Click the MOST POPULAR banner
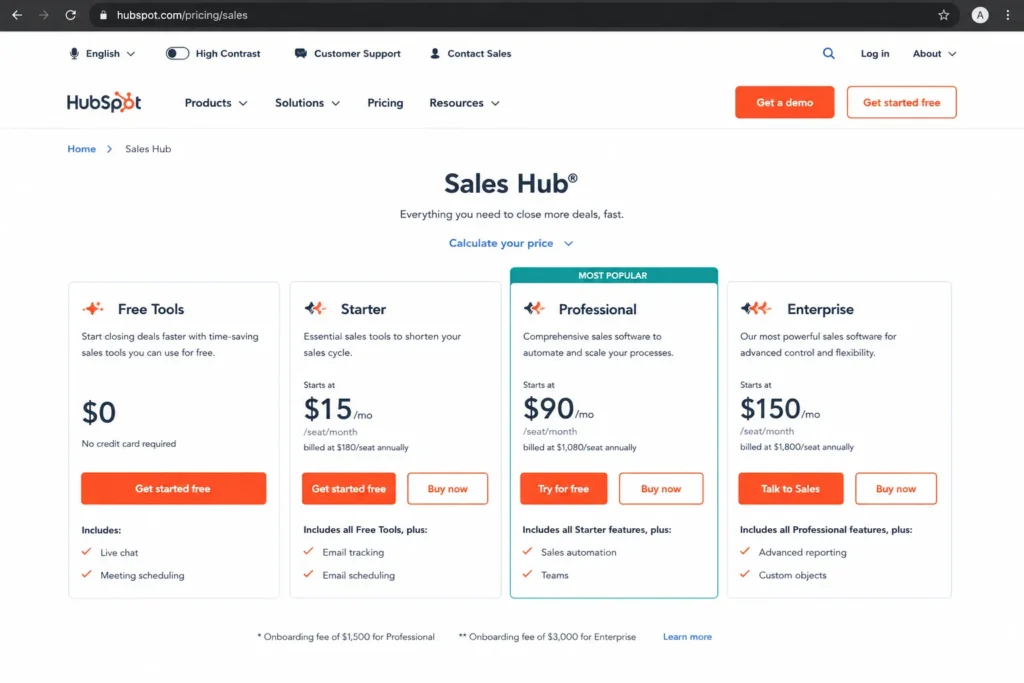Viewport: 1024px width, 683px height. tap(613, 275)
